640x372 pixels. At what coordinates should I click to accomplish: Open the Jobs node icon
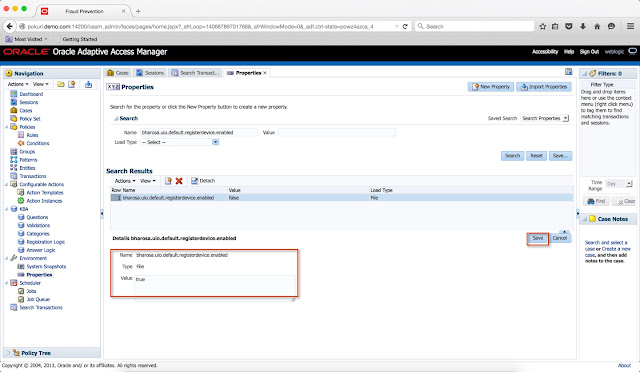coord(21,291)
